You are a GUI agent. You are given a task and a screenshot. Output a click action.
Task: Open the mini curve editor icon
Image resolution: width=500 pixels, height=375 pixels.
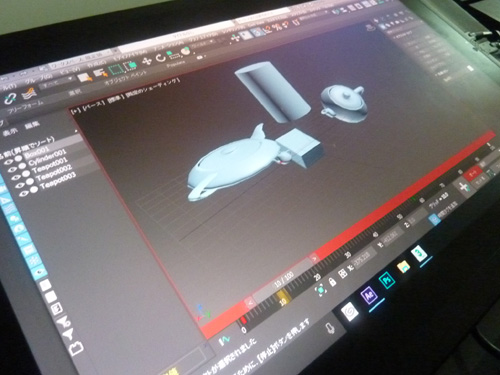[225, 340]
